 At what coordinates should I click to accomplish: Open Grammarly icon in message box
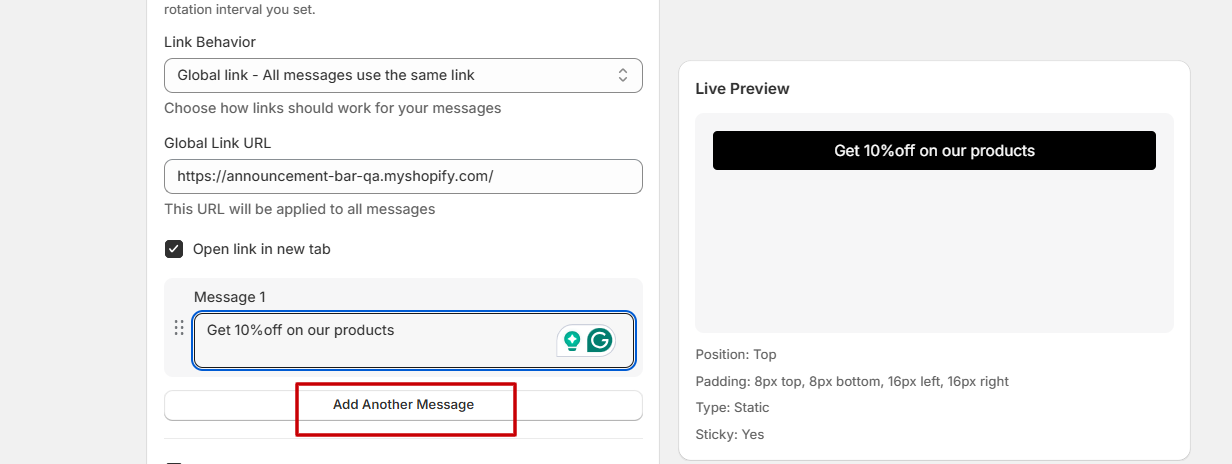point(600,340)
